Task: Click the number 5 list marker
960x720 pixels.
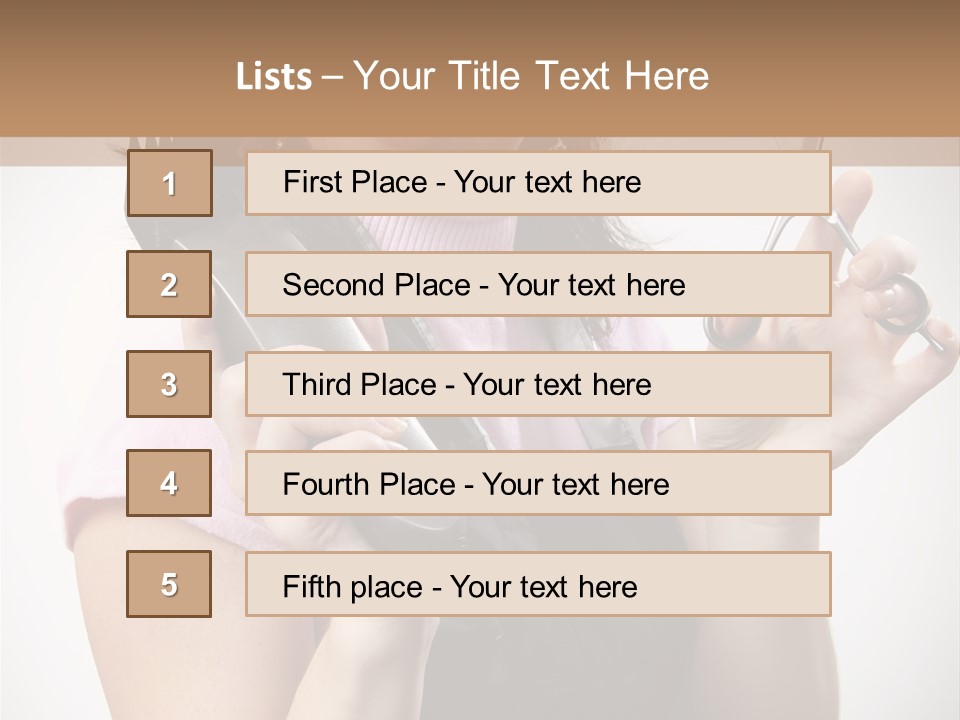Action: tap(169, 584)
